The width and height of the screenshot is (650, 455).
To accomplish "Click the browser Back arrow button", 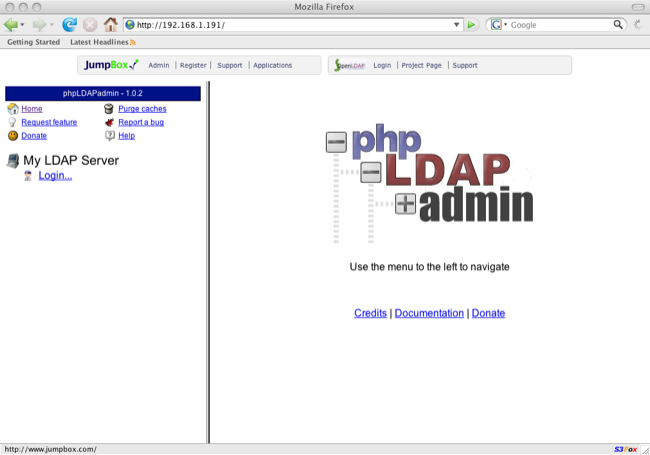I will (x=11, y=25).
